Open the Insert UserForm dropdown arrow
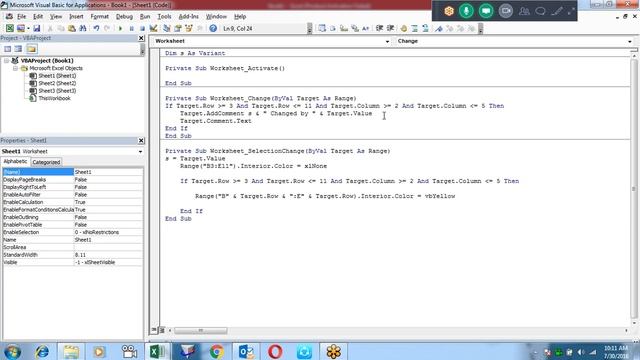The width and height of the screenshot is (640, 360). (28, 28)
